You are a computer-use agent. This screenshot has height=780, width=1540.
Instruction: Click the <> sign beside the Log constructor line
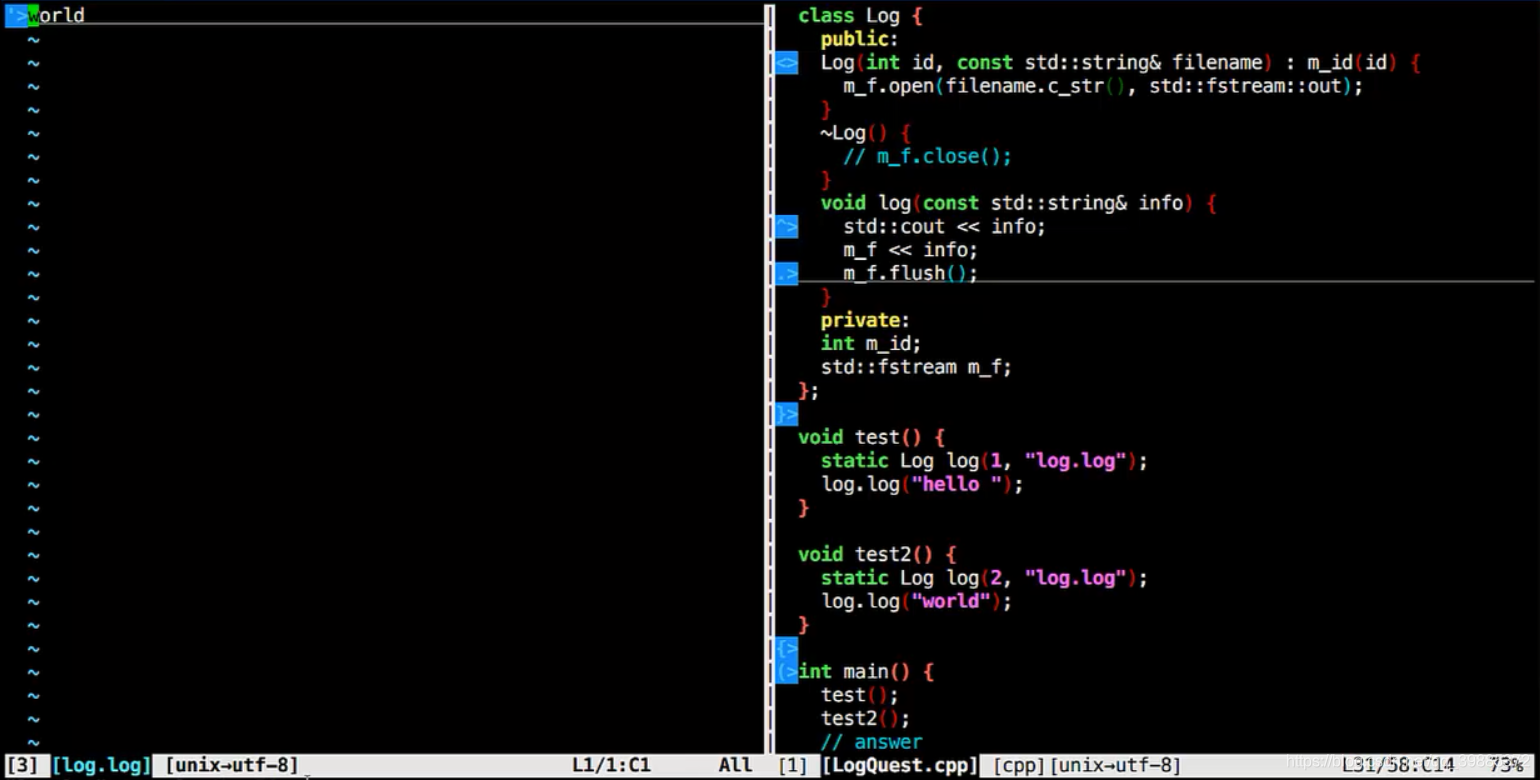pos(787,63)
